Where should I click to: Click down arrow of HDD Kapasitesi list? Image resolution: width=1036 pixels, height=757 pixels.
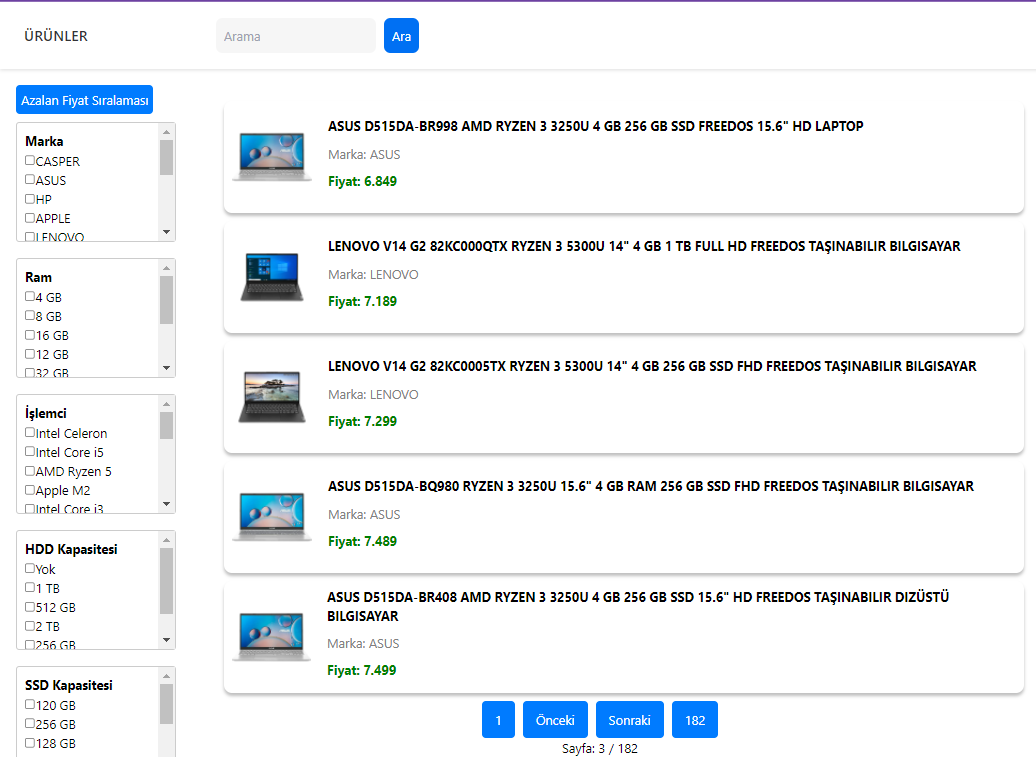pos(166,640)
